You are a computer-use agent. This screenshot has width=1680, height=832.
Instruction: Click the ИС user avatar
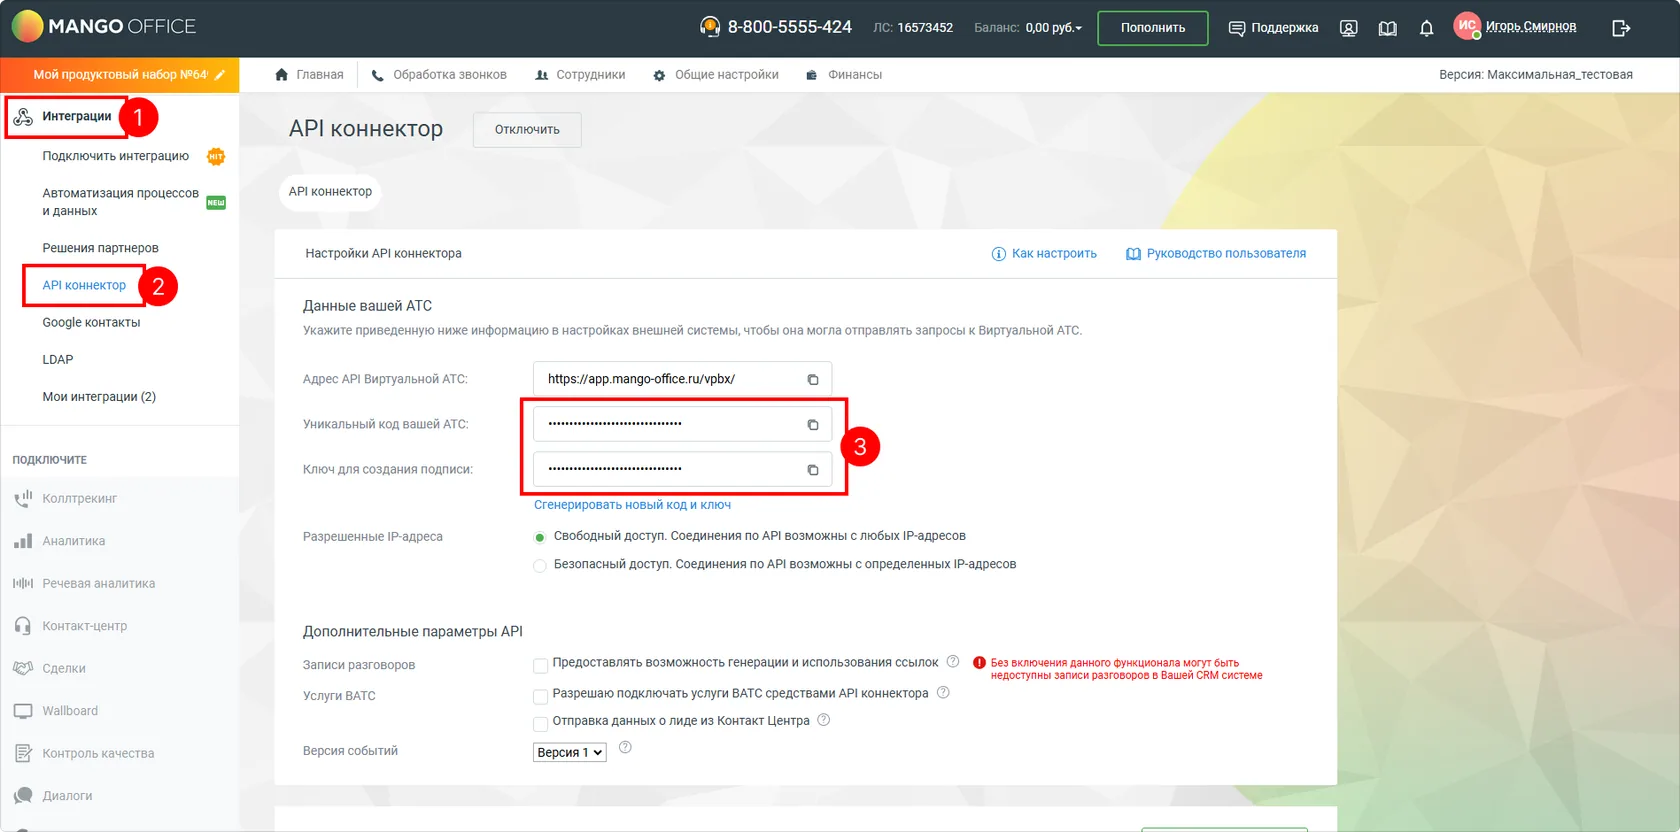[x=1467, y=26]
